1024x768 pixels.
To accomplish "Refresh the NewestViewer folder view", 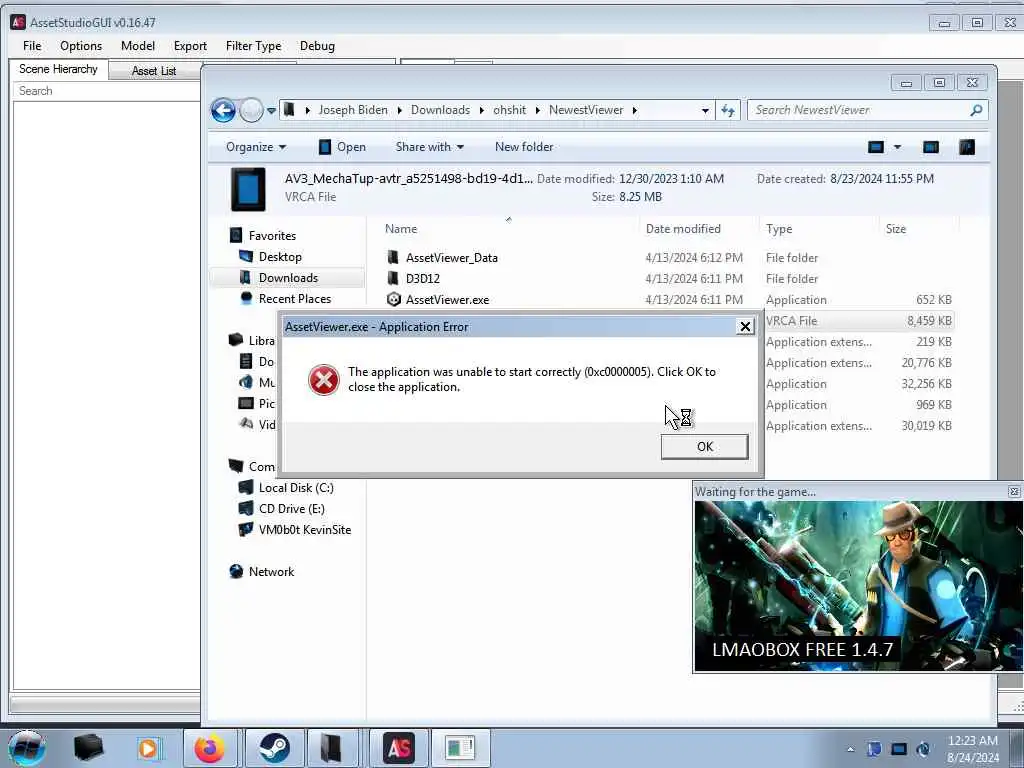I will coord(728,110).
